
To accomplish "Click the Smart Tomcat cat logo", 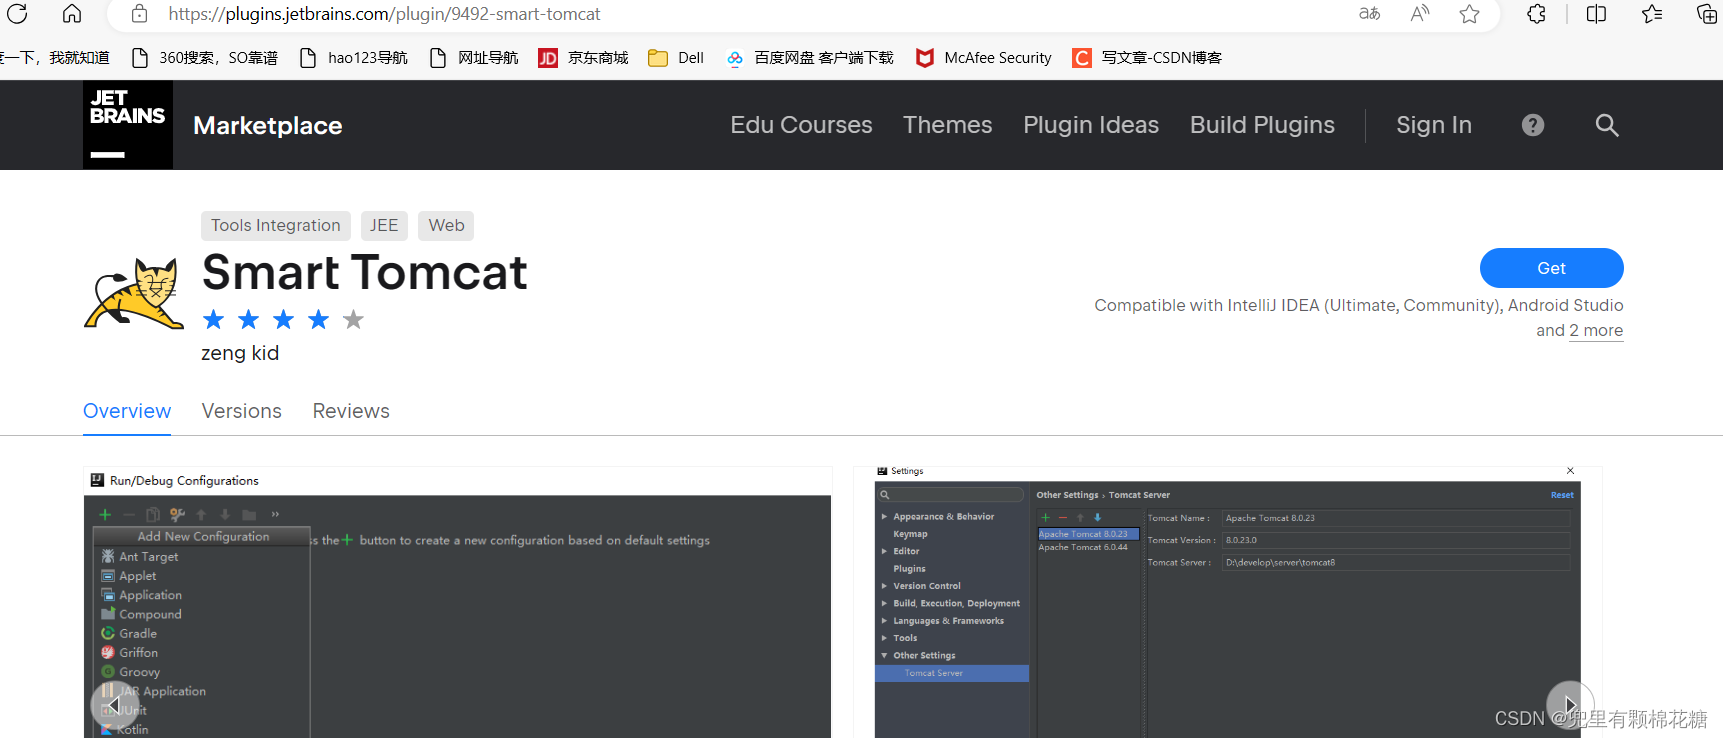I will click(134, 293).
